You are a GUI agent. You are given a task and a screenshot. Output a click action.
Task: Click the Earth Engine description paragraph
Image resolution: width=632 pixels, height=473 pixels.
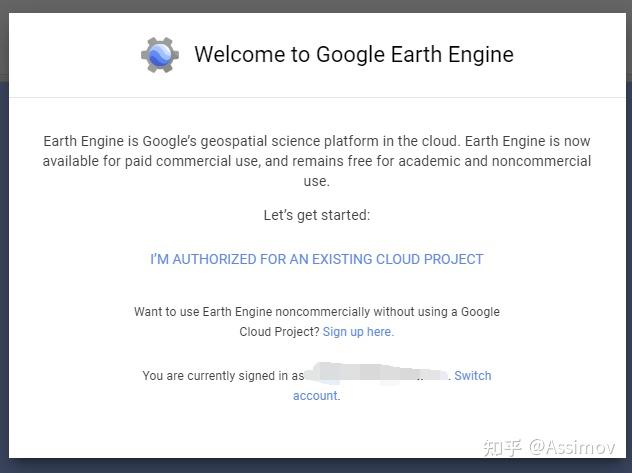click(316, 161)
